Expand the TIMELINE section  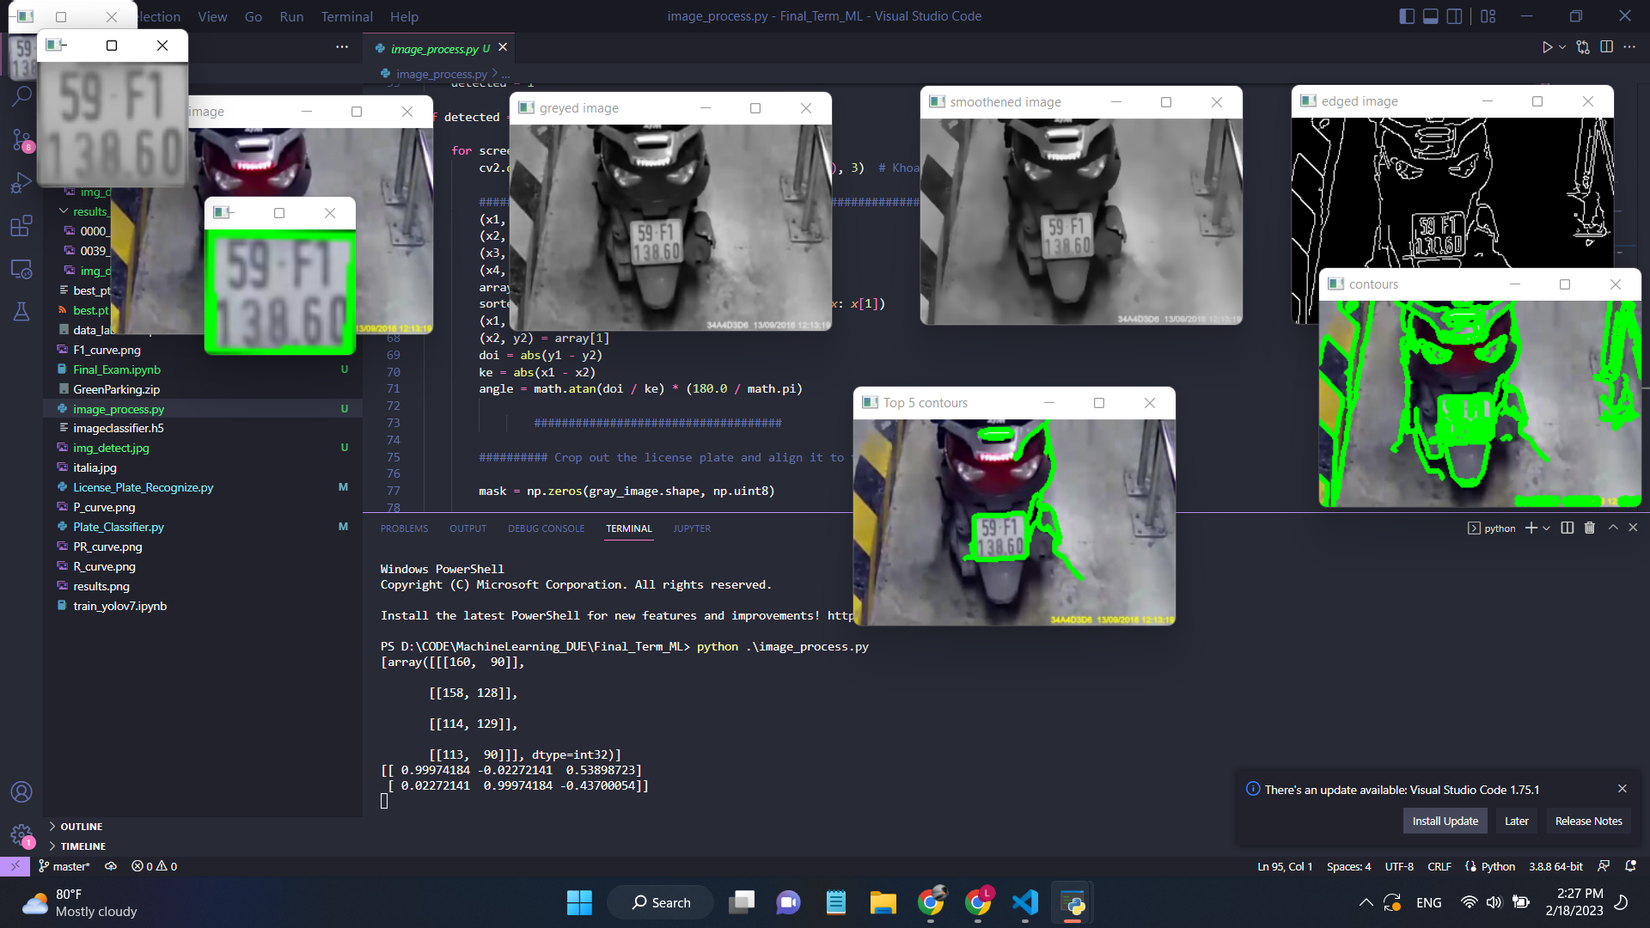[82, 846]
